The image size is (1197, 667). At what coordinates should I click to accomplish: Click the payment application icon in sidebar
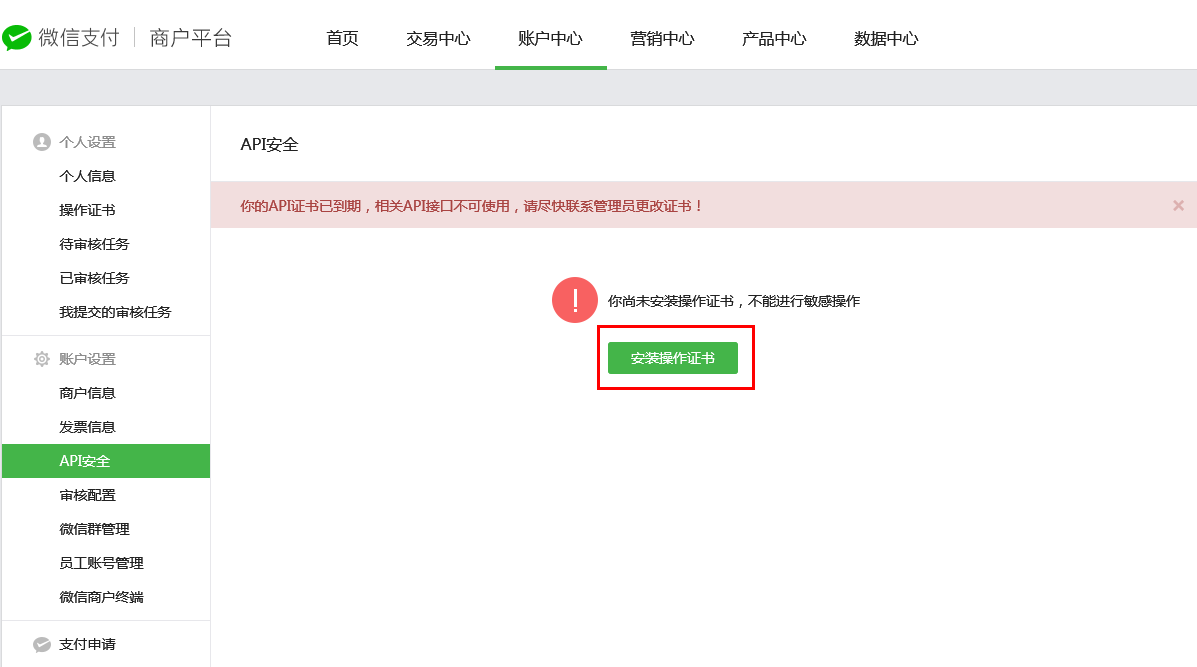[x=41, y=645]
